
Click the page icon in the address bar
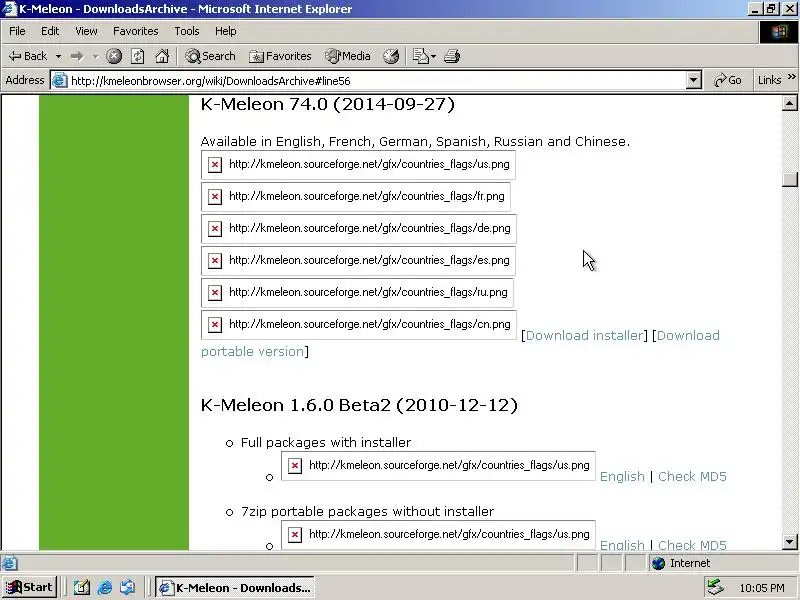pos(60,81)
